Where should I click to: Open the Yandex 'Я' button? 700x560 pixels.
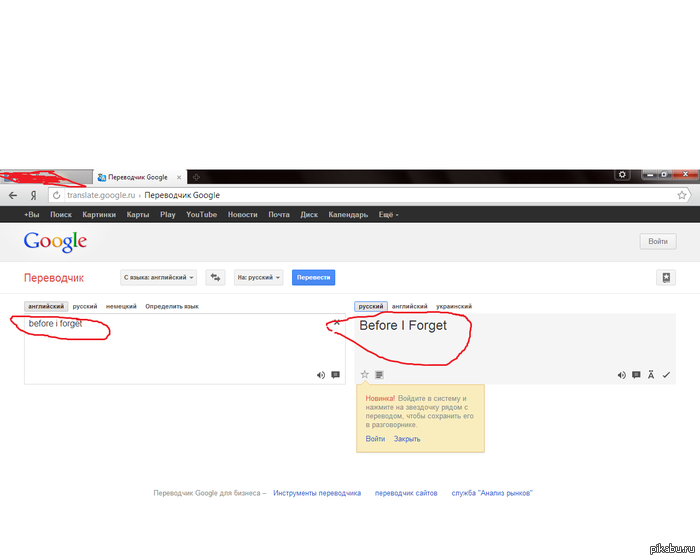coord(33,195)
